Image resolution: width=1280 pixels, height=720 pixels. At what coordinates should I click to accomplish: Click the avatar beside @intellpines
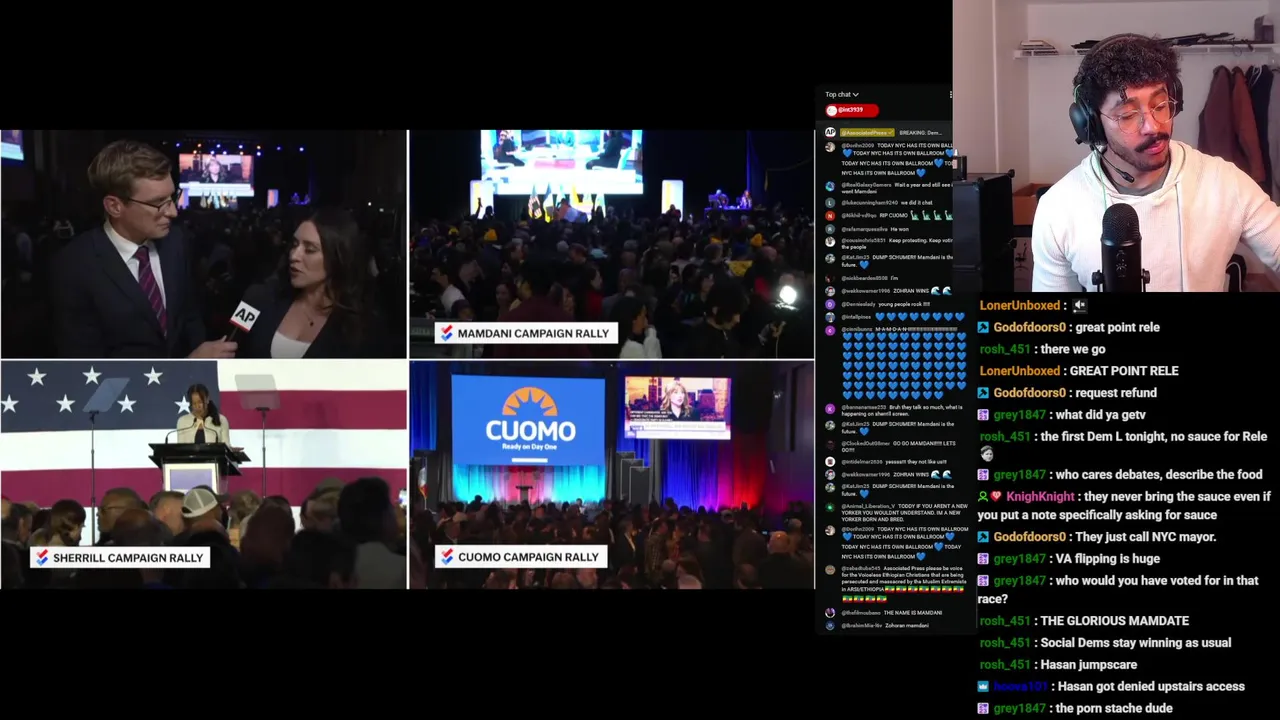click(x=830, y=317)
